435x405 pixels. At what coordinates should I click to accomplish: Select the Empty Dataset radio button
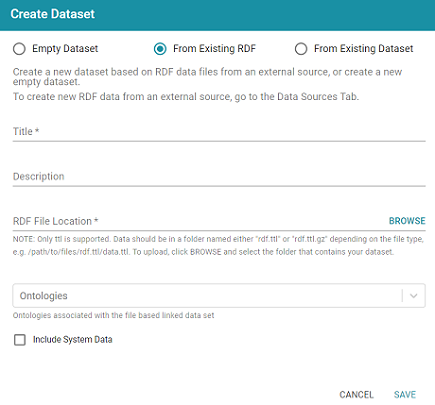tap(19, 49)
